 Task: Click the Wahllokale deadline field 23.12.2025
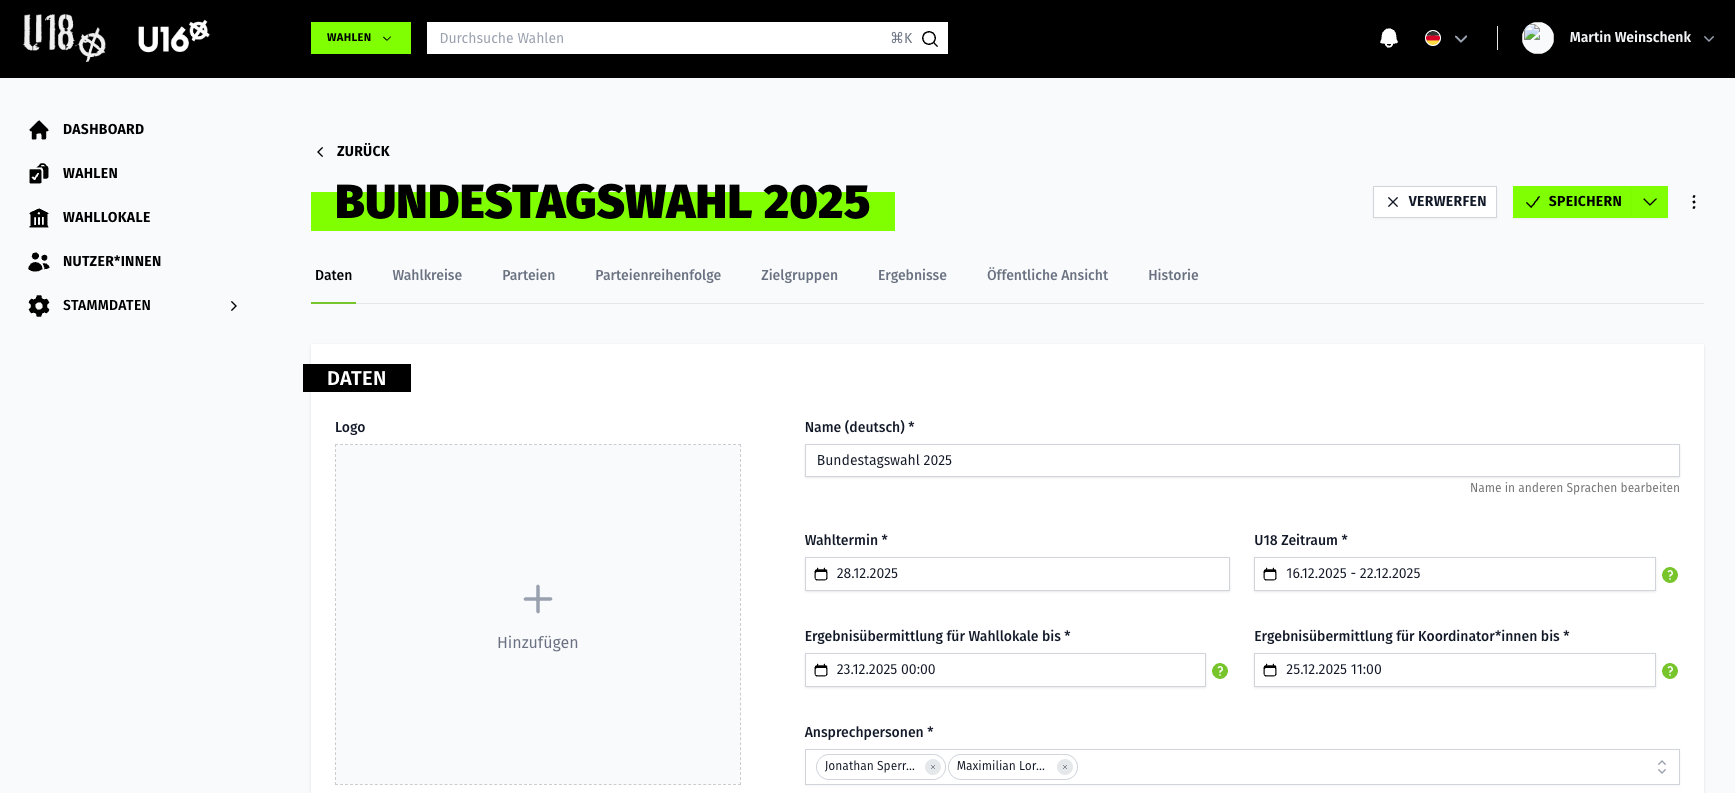[1005, 670]
